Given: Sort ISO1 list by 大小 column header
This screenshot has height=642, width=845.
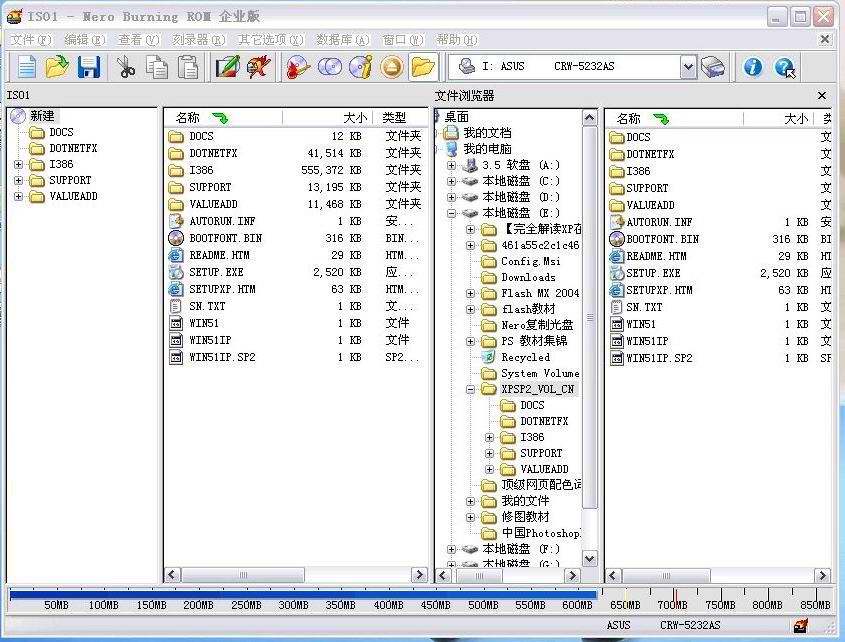Looking at the screenshot, I should [328, 118].
